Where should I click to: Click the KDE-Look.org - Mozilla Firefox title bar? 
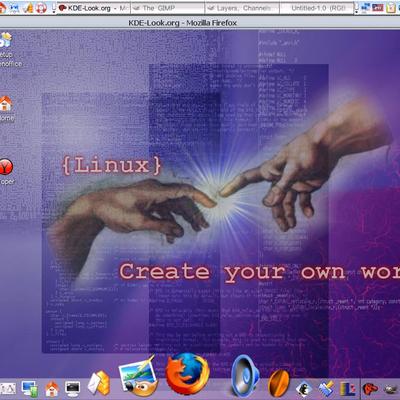[x=200, y=23]
